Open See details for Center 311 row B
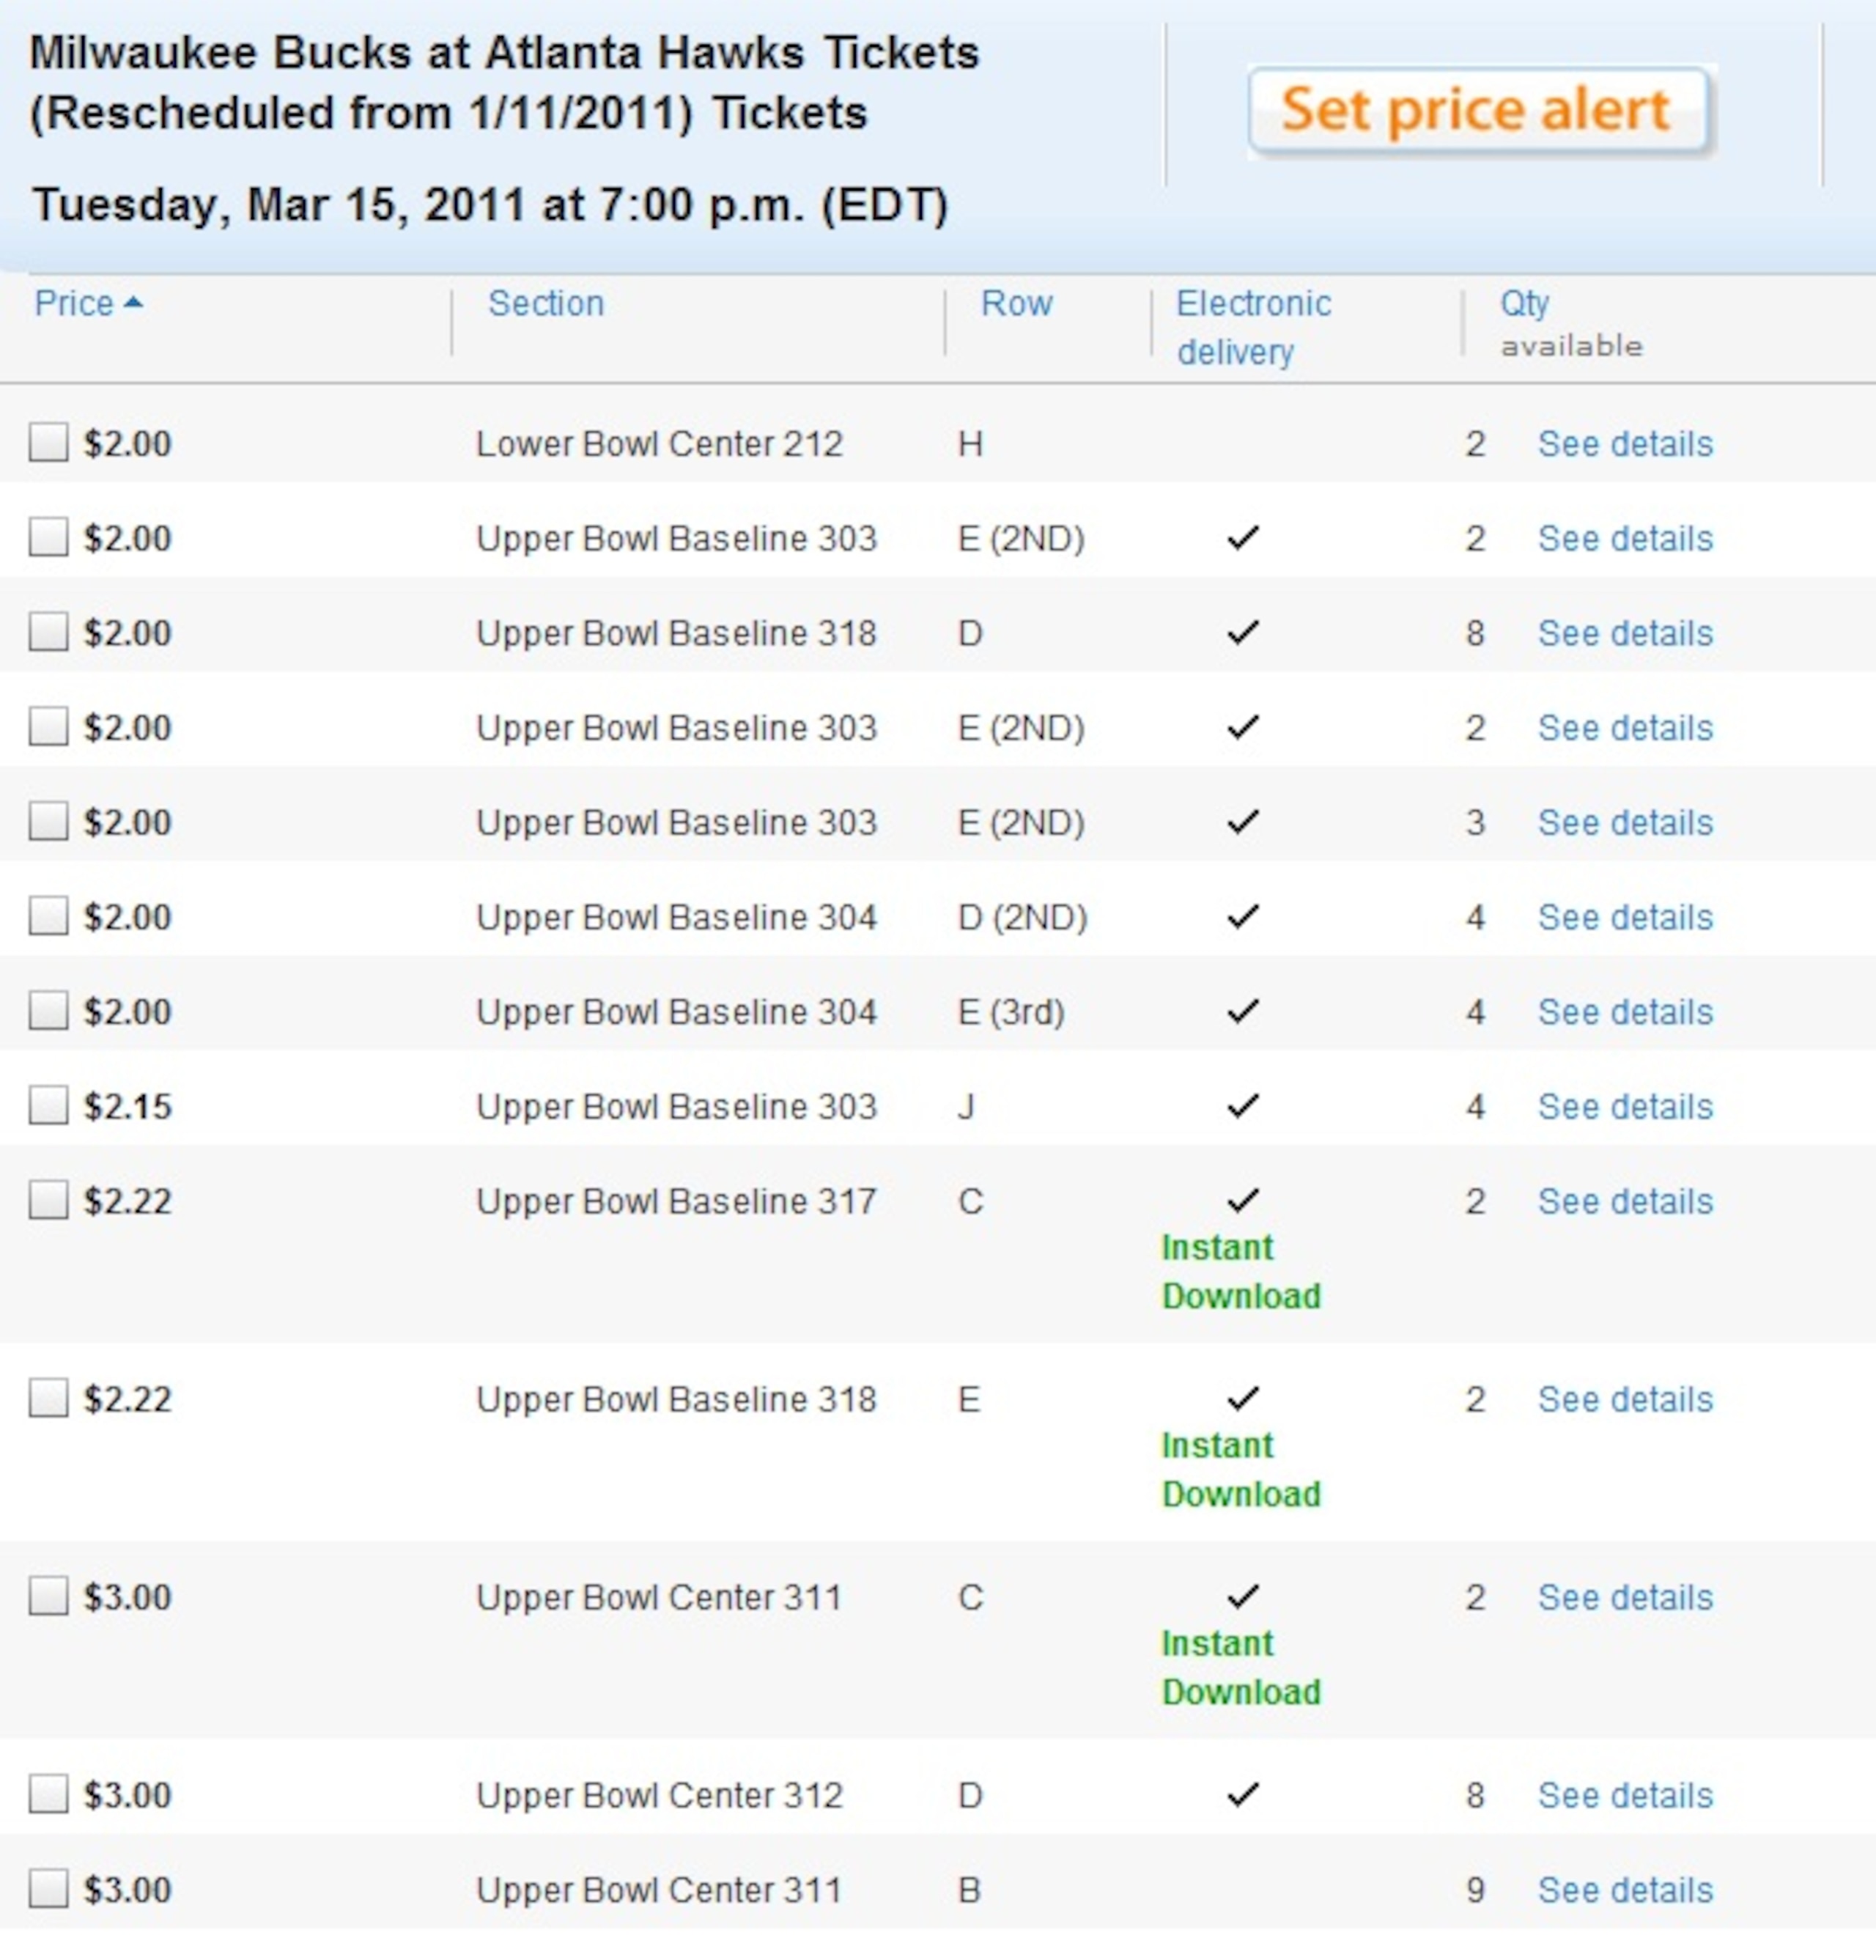The image size is (1876, 1960). [1625, 1890]
